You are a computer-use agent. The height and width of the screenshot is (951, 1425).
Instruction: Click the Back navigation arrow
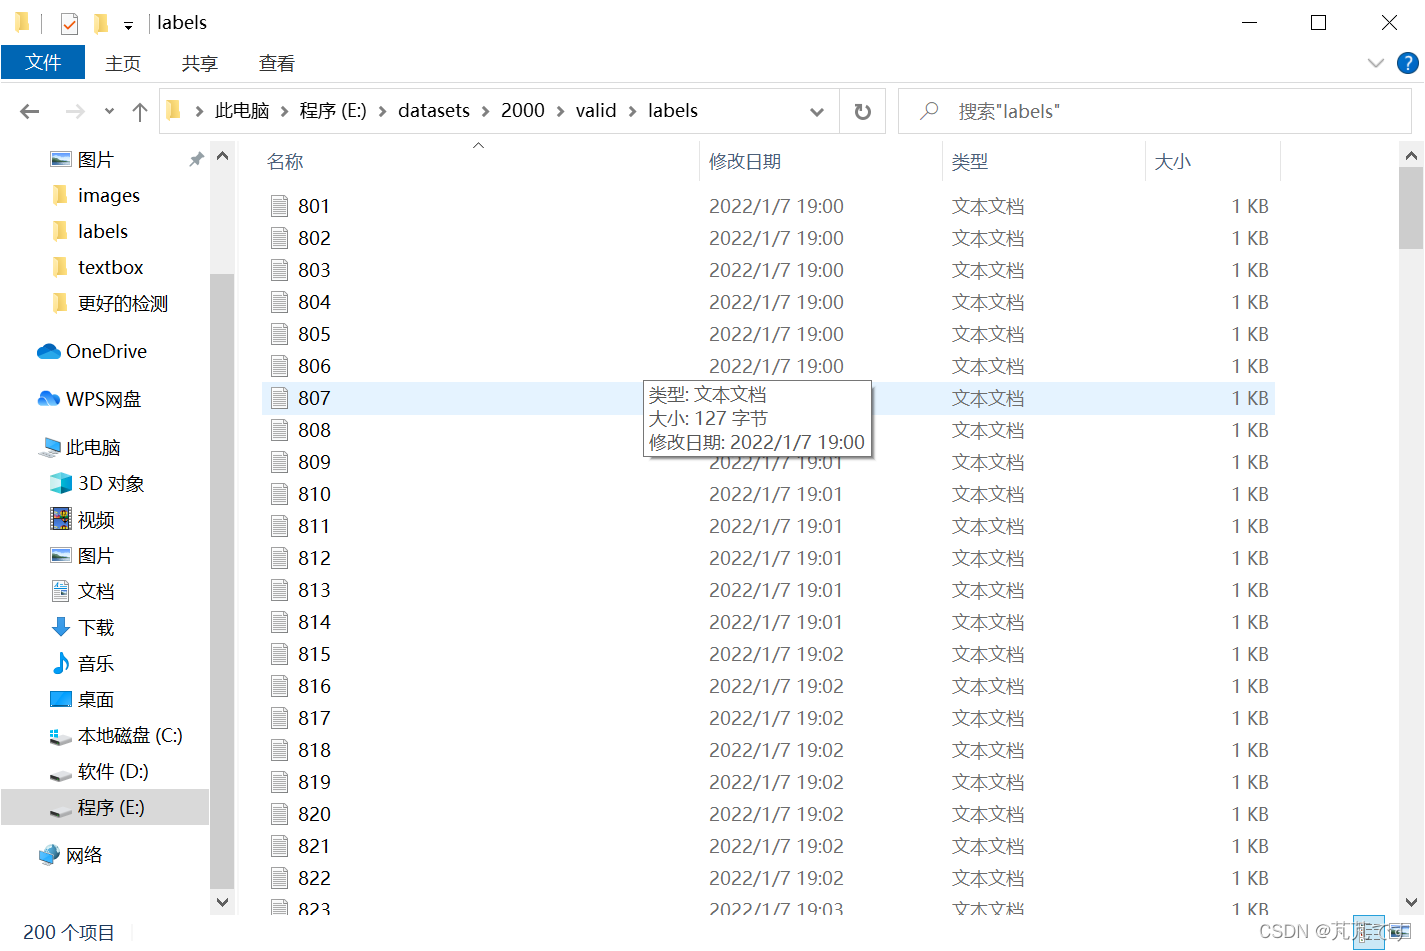[x=30, y=112]
